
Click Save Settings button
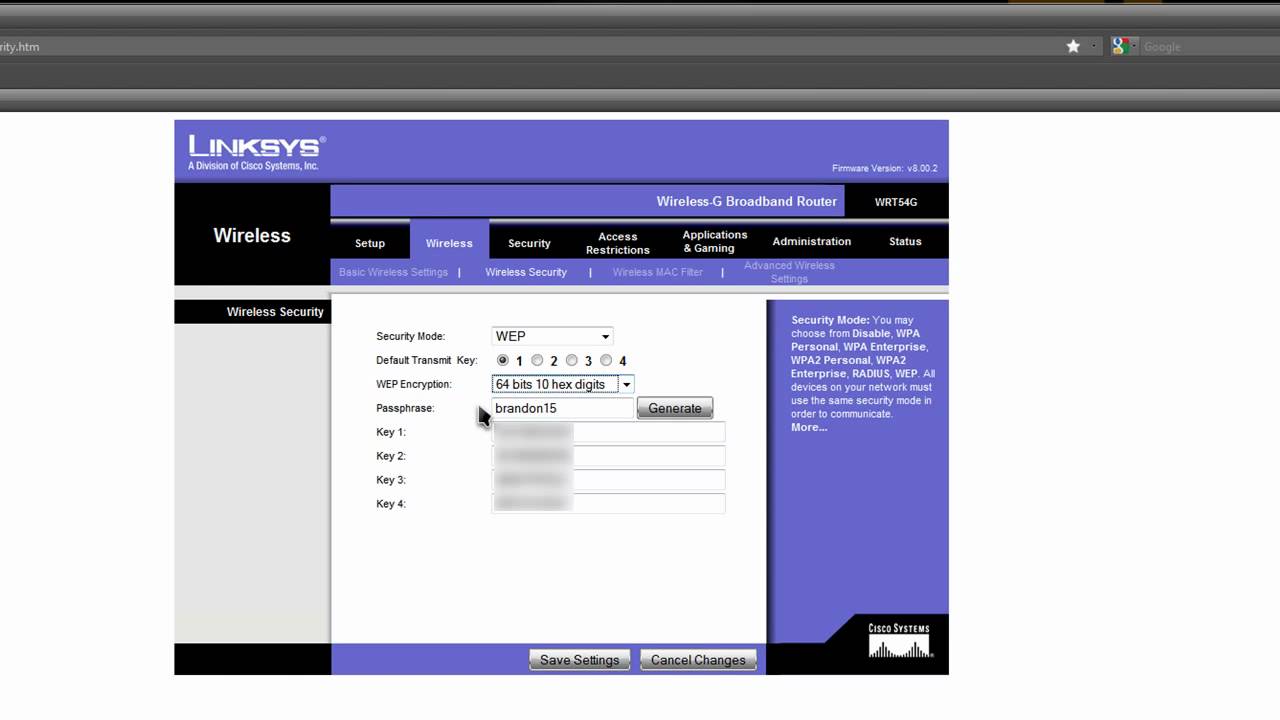tap(580, 660)
